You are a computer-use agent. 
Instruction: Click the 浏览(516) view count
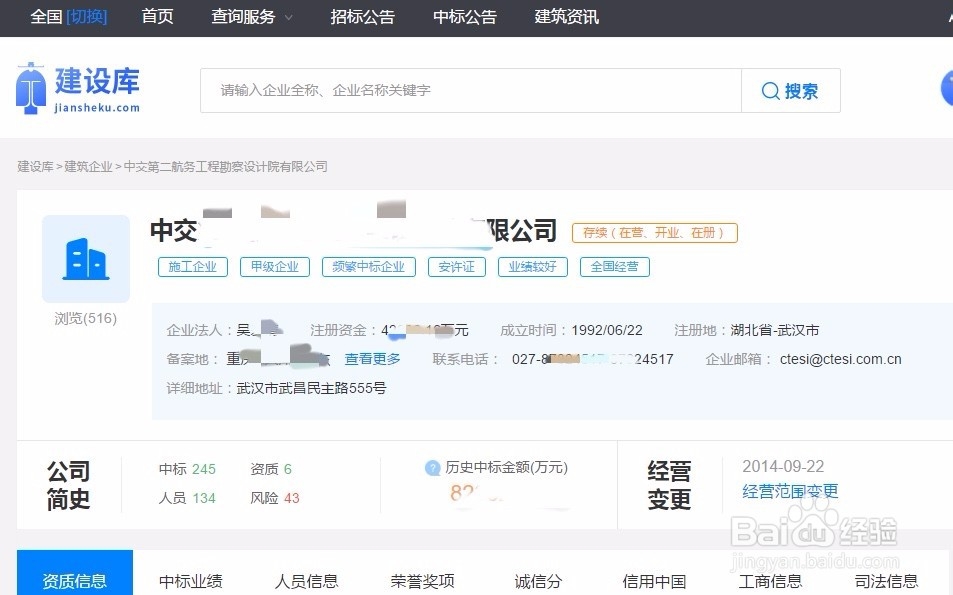coord(86,318)
